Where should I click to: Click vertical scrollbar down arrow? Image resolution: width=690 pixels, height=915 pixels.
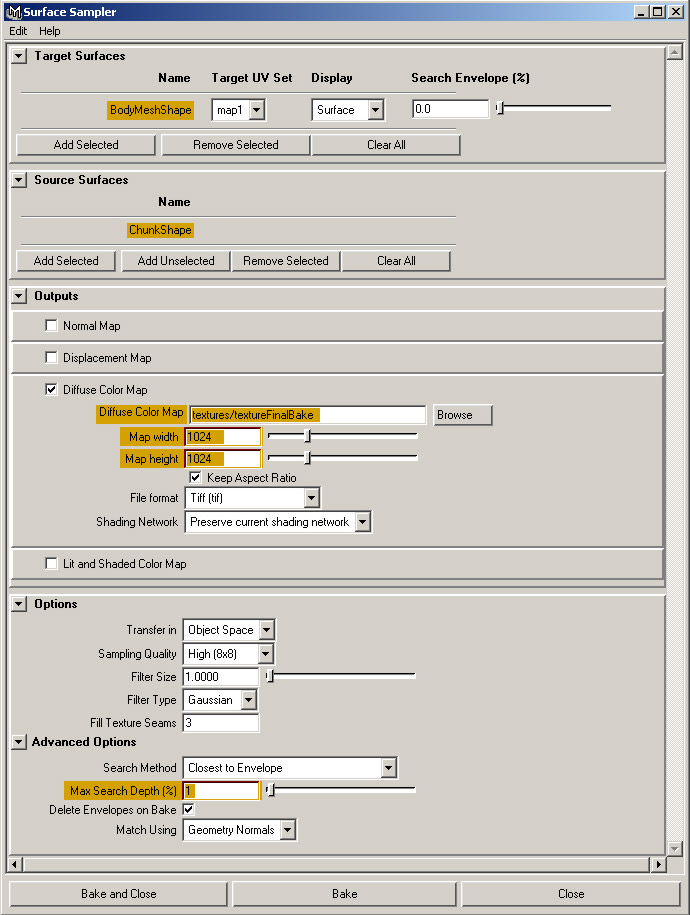point(675,848)
